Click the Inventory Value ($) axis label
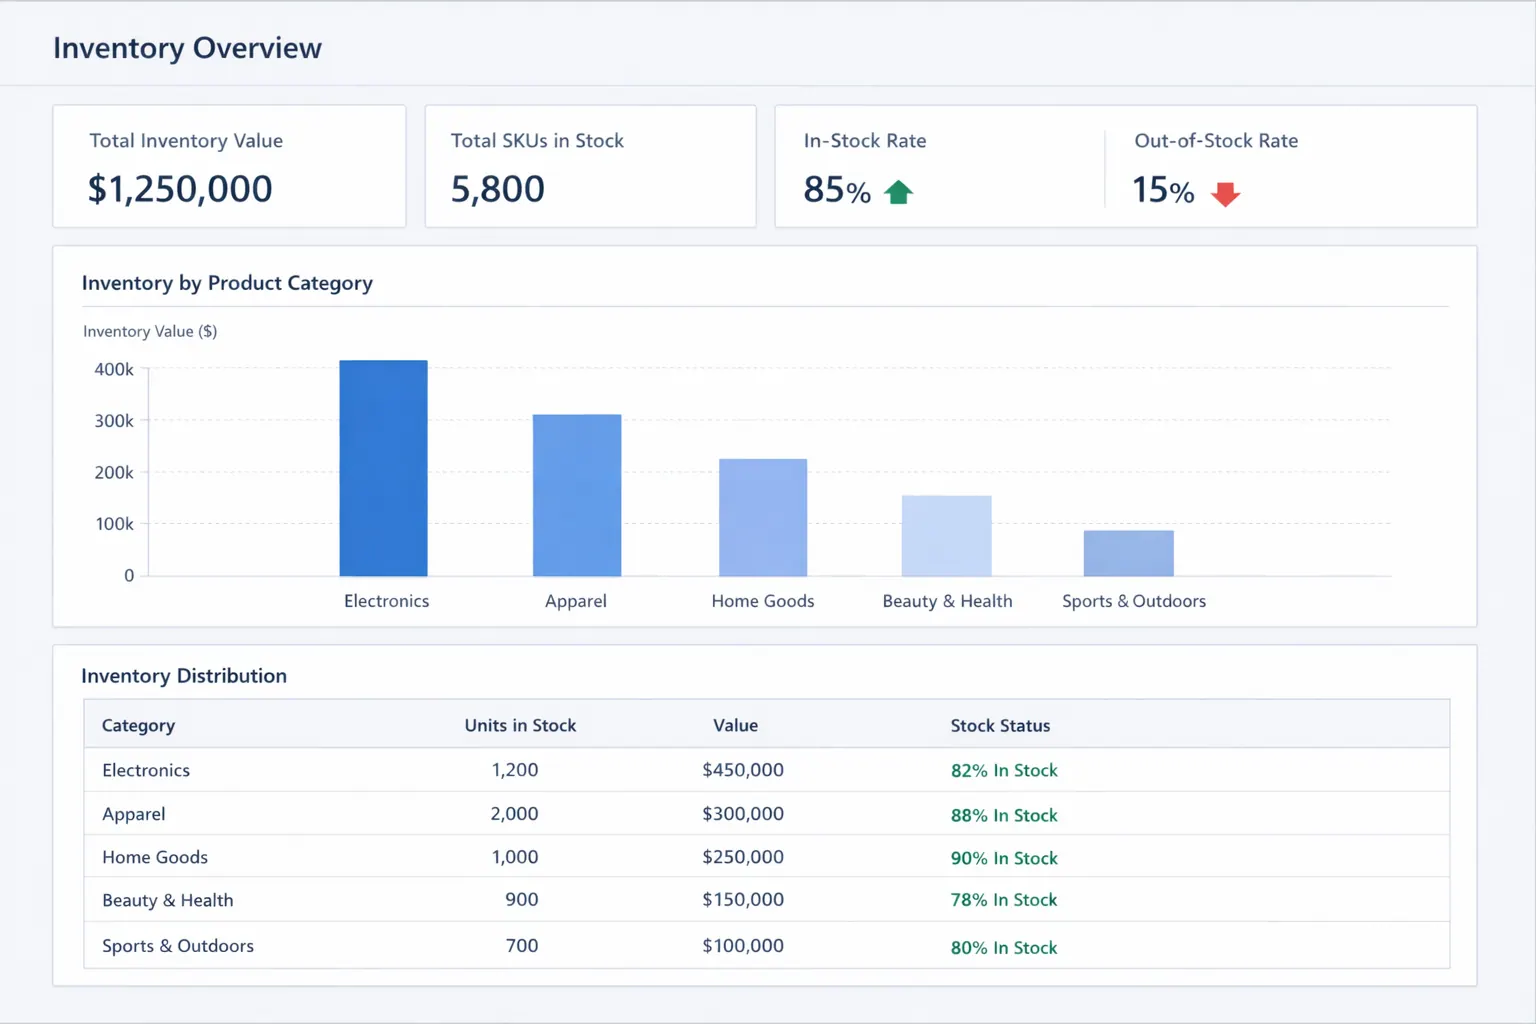1536x1024 pixels. click(x=149, y=331)
